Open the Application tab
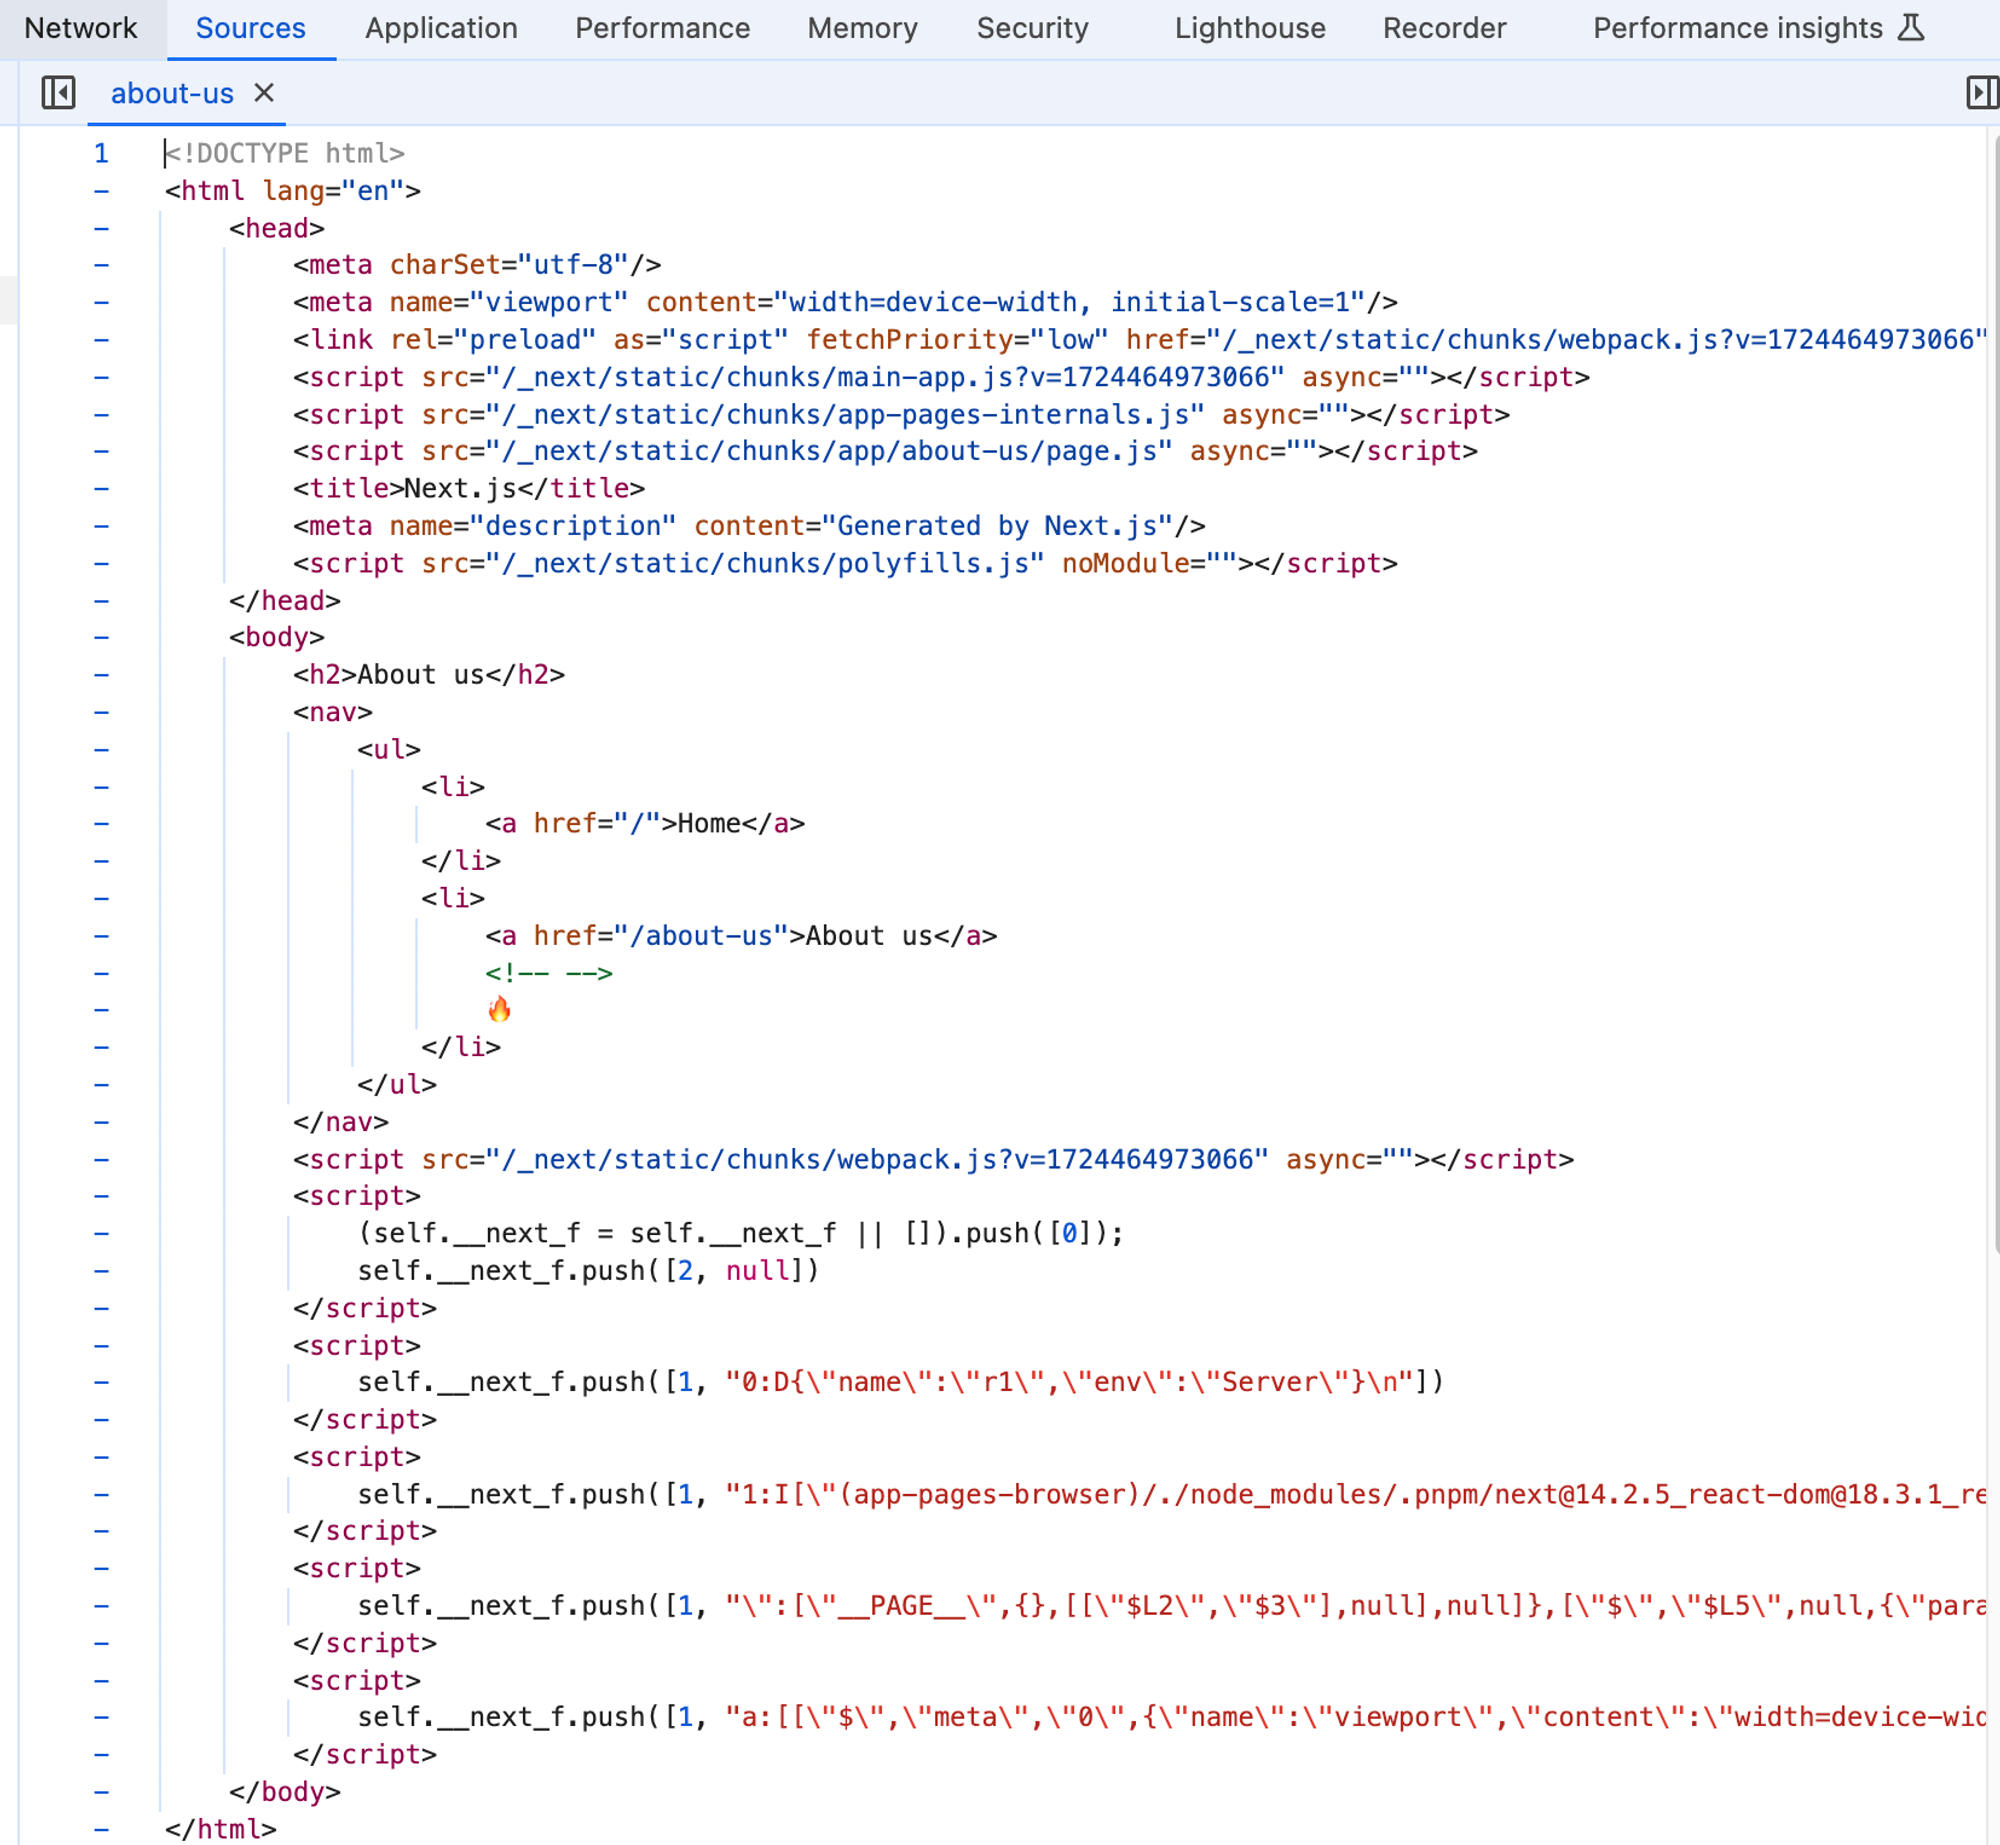Viewport: 2000px width, 1845px height. point(441,28)
